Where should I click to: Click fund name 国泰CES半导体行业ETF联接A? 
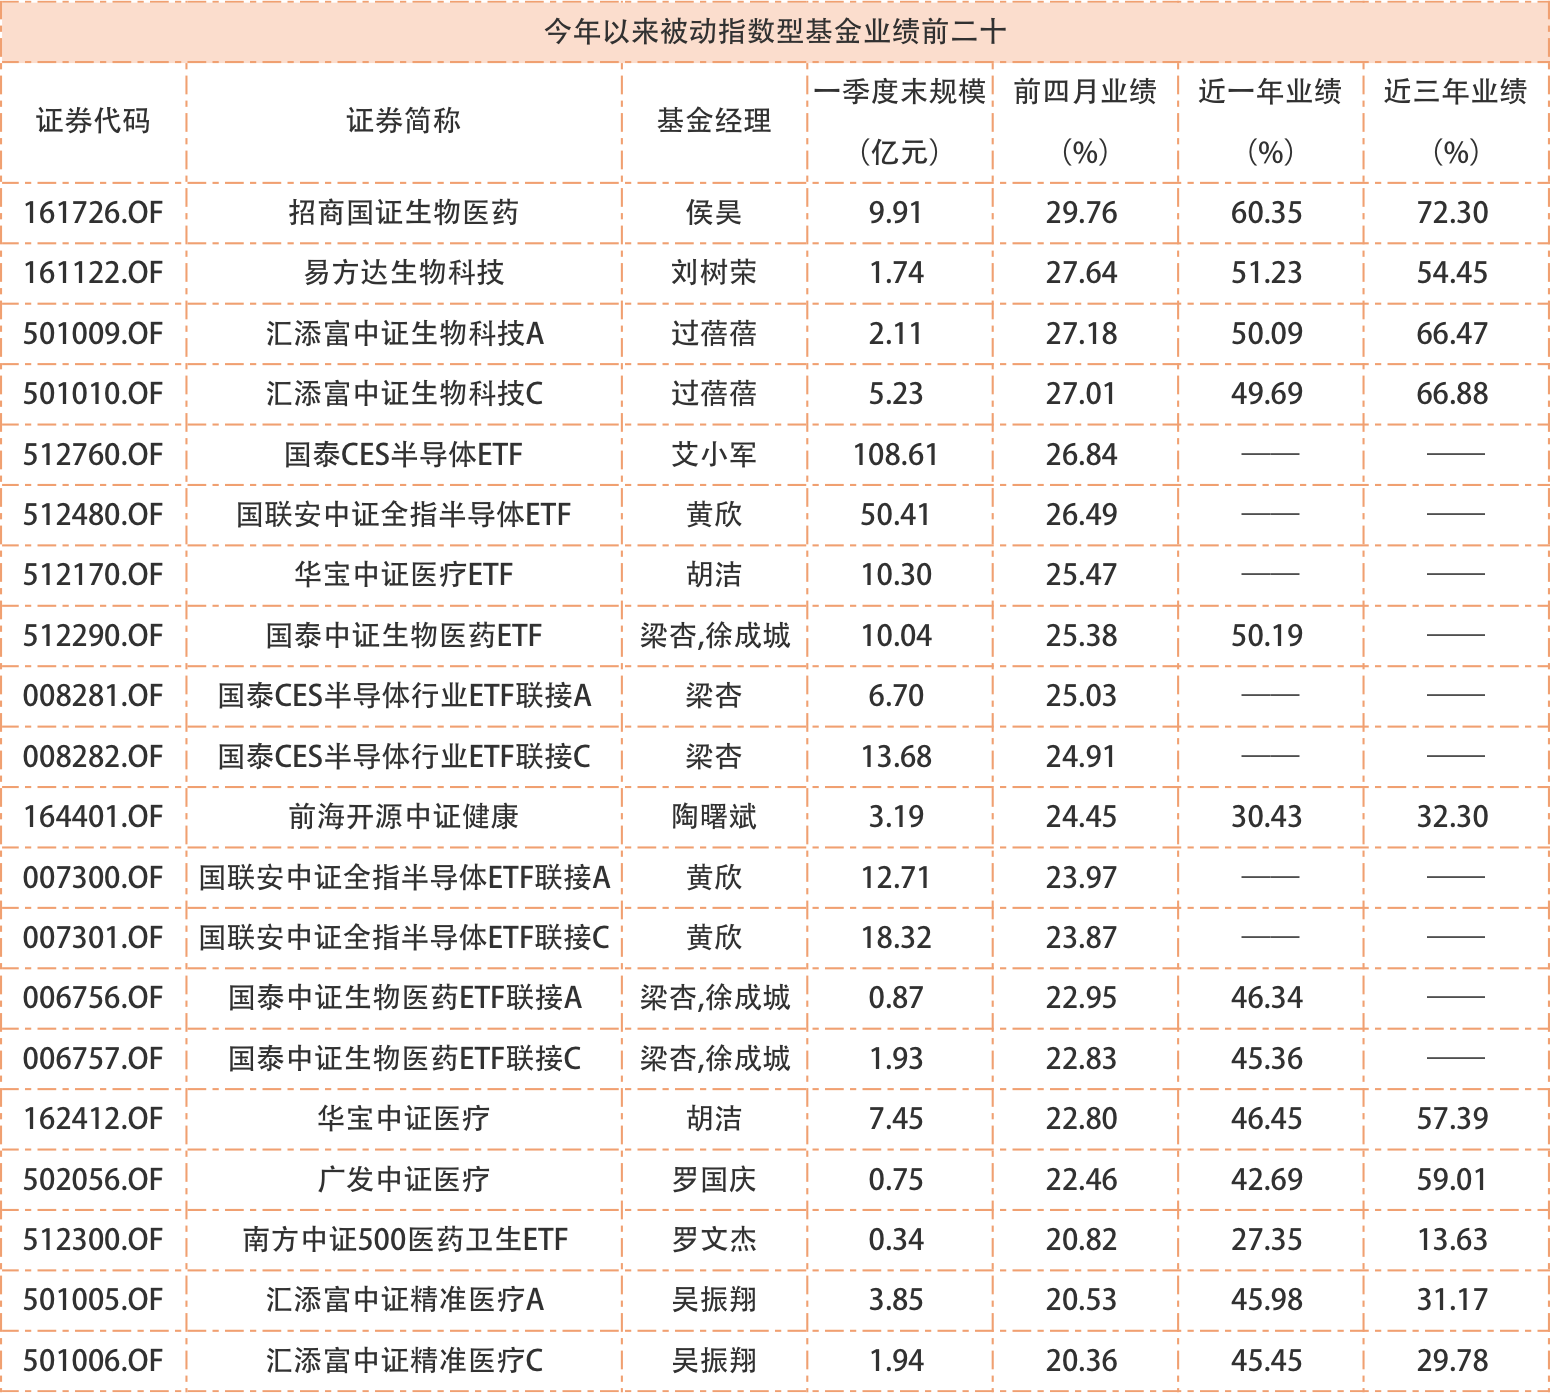click(404, 696)
